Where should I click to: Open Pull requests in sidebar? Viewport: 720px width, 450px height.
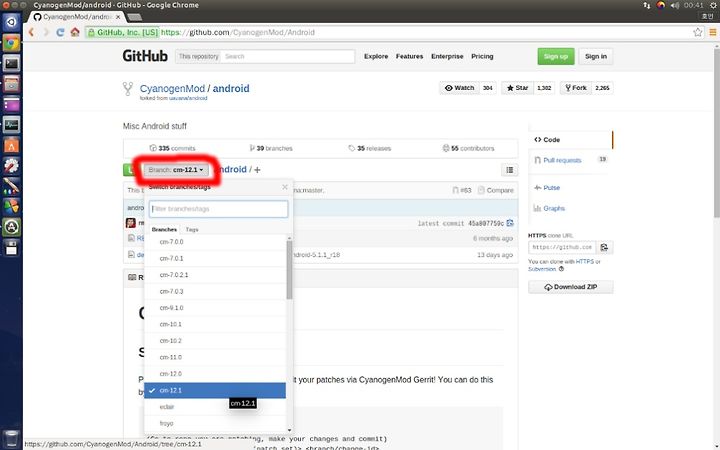click(x=562, y=160)
